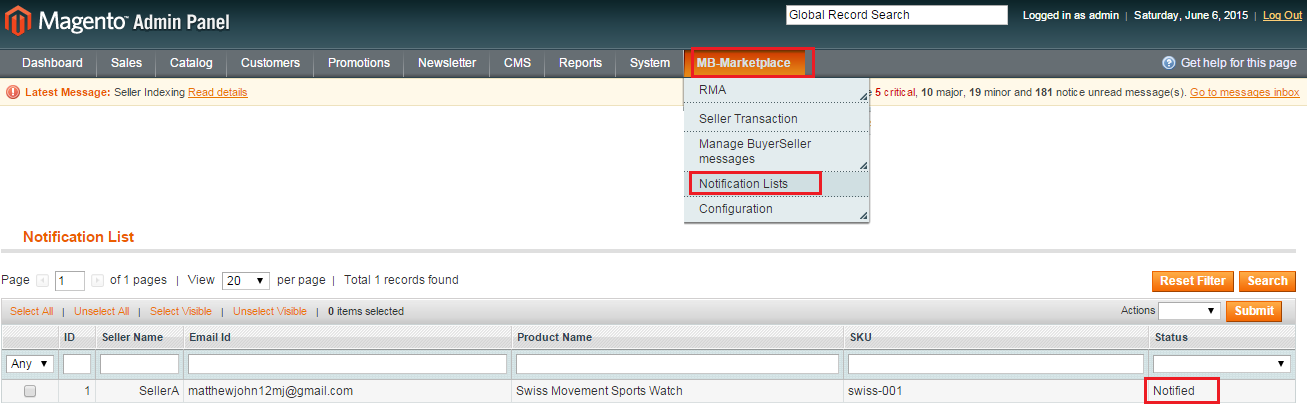Open the Read details link
The image size is (1307, 416).
click(x=217, y=92)
